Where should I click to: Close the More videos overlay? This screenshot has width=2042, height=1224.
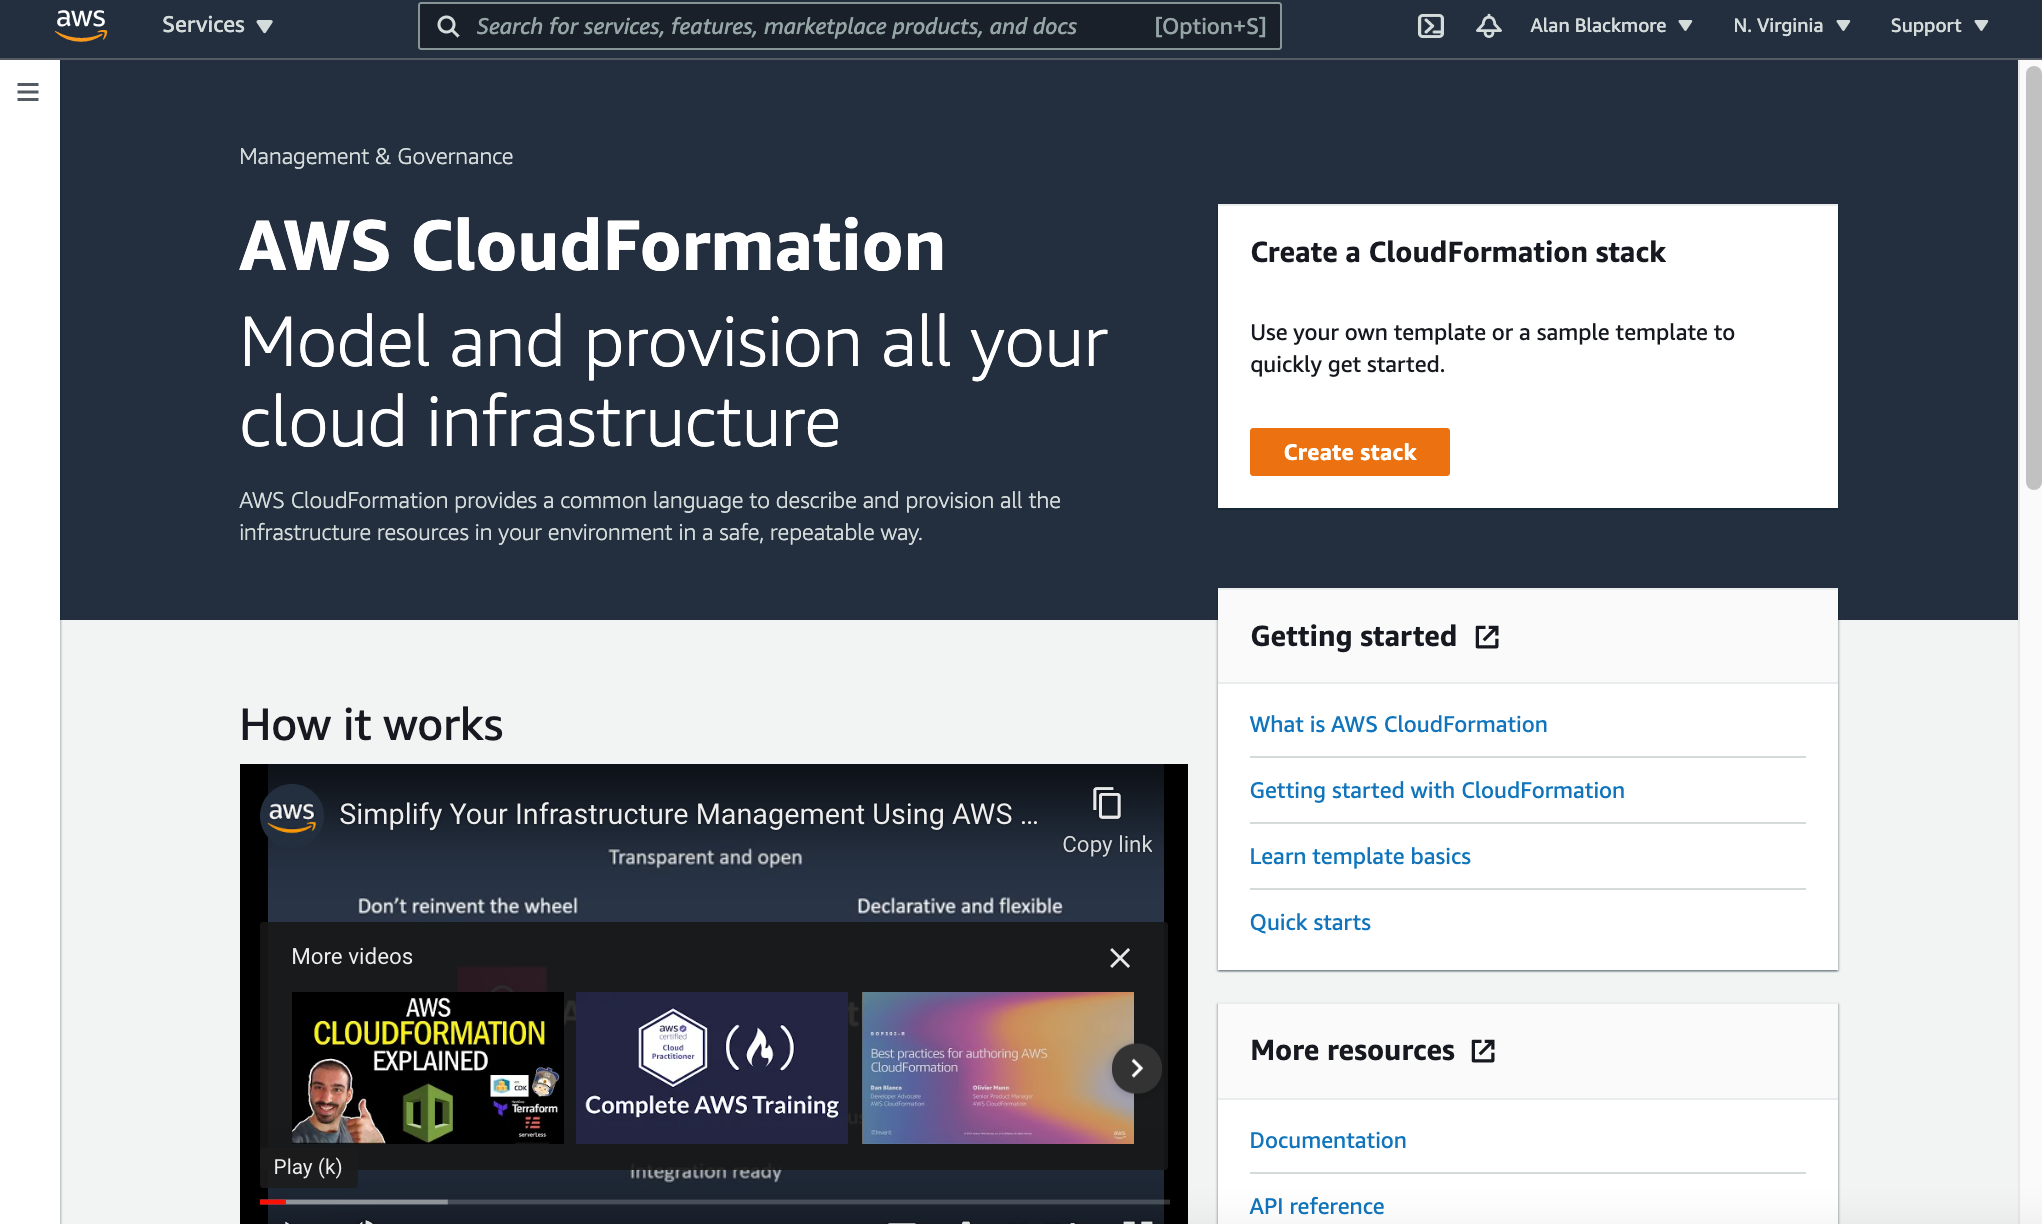1120,957
